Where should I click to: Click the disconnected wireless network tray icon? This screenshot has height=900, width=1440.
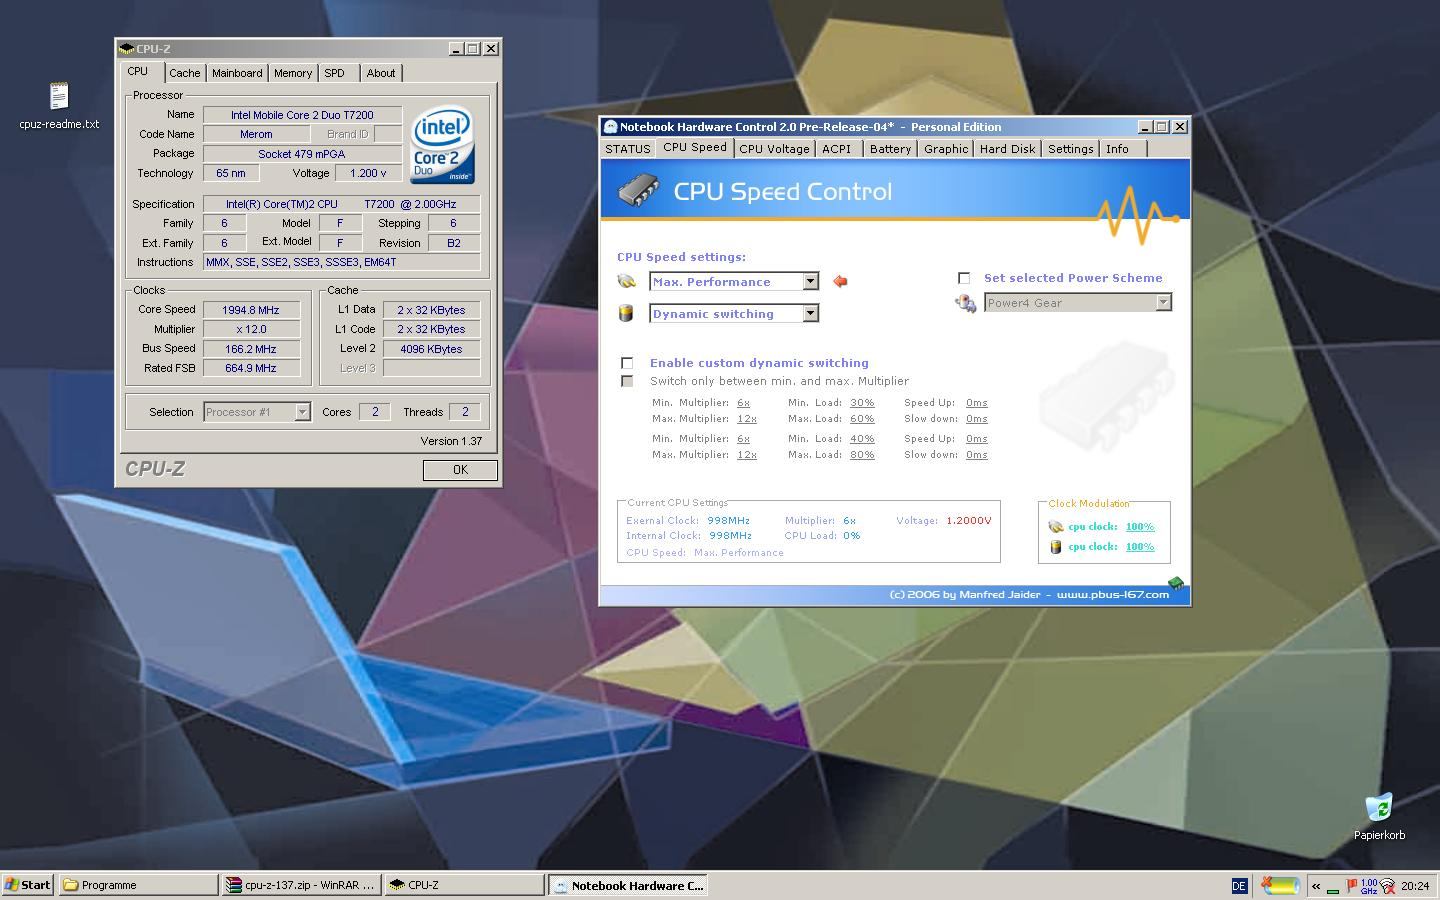pyautogui.click(x=1388, y=886)
